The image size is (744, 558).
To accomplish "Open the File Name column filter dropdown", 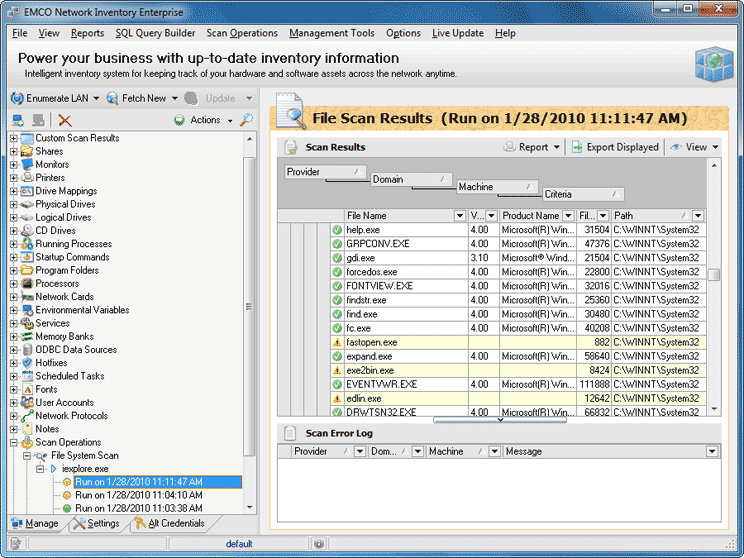I will (460, 216).
